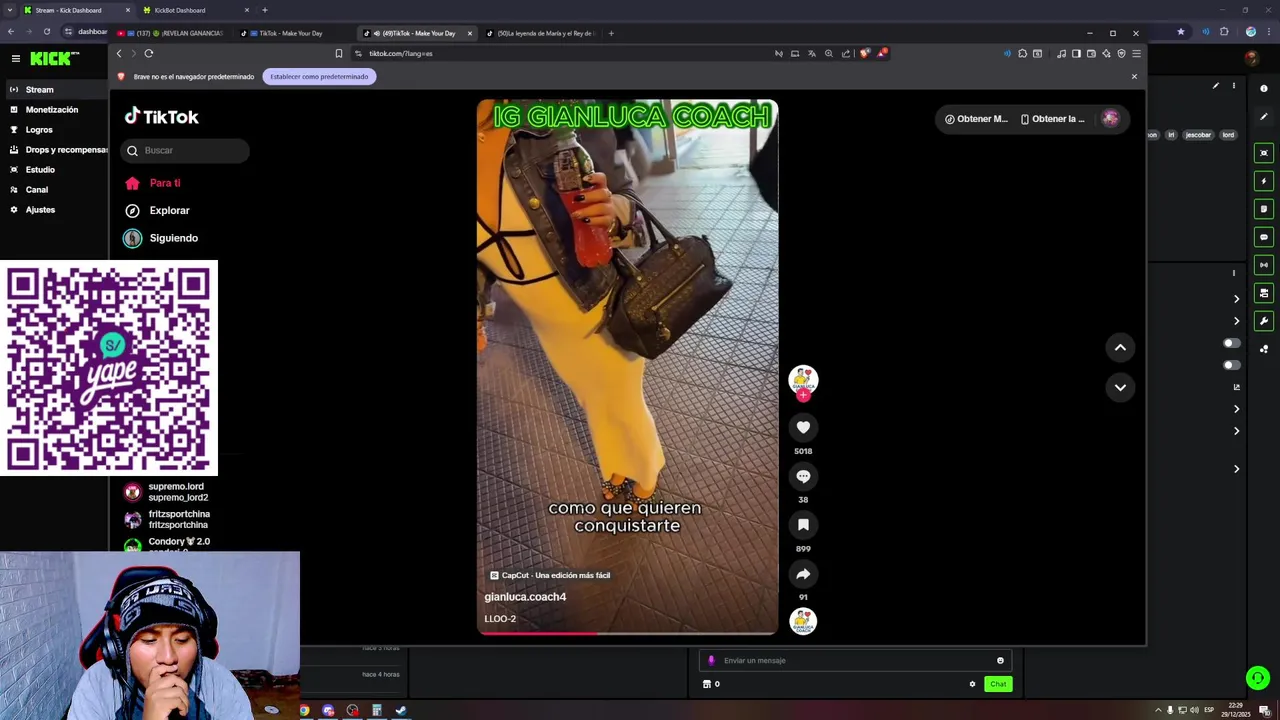Toggle the second switch in Kick panel
Viewport: 1280px width, 720px height.
pos(1232,365)
